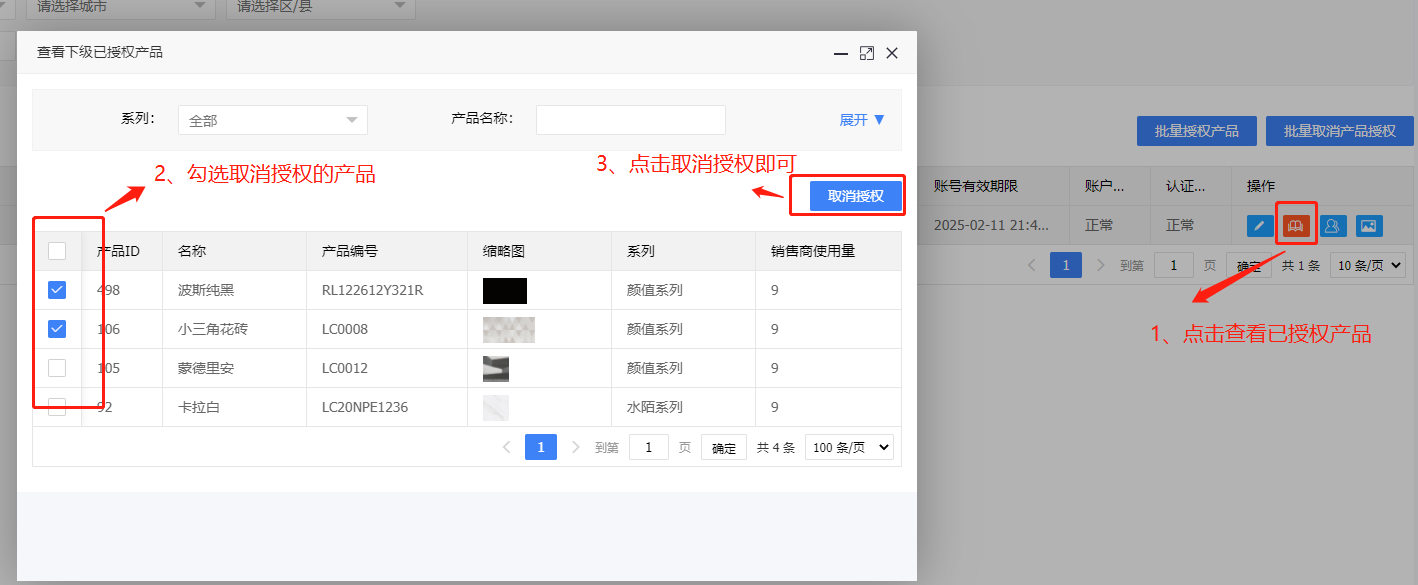Click the 批量取消产品授权 button
Screen dimensions: 1418x585
[1340, 131]
